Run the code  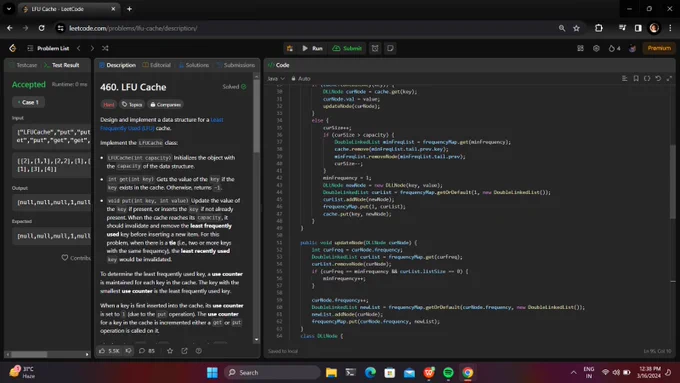coord(313,48)
